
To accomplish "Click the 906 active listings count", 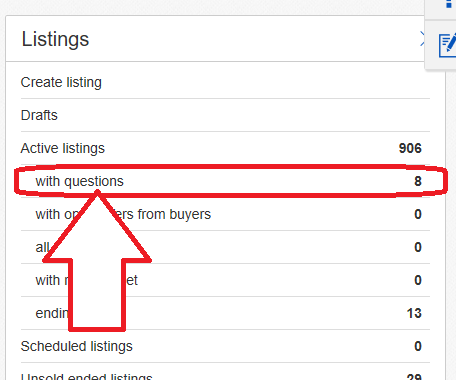I will pos(410,148).
